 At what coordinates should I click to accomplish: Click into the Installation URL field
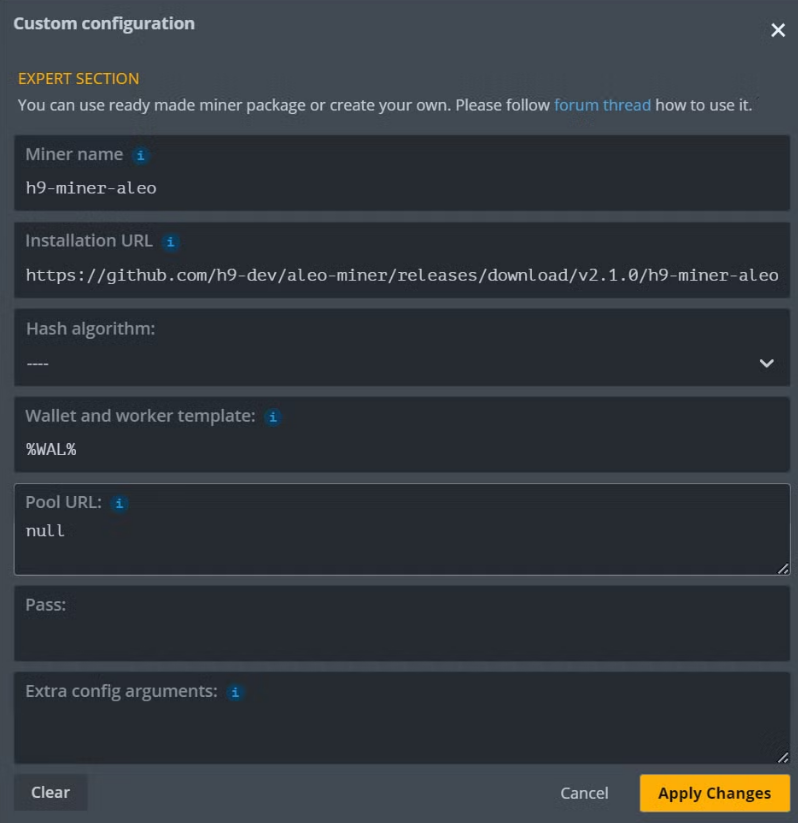[401, 274]
